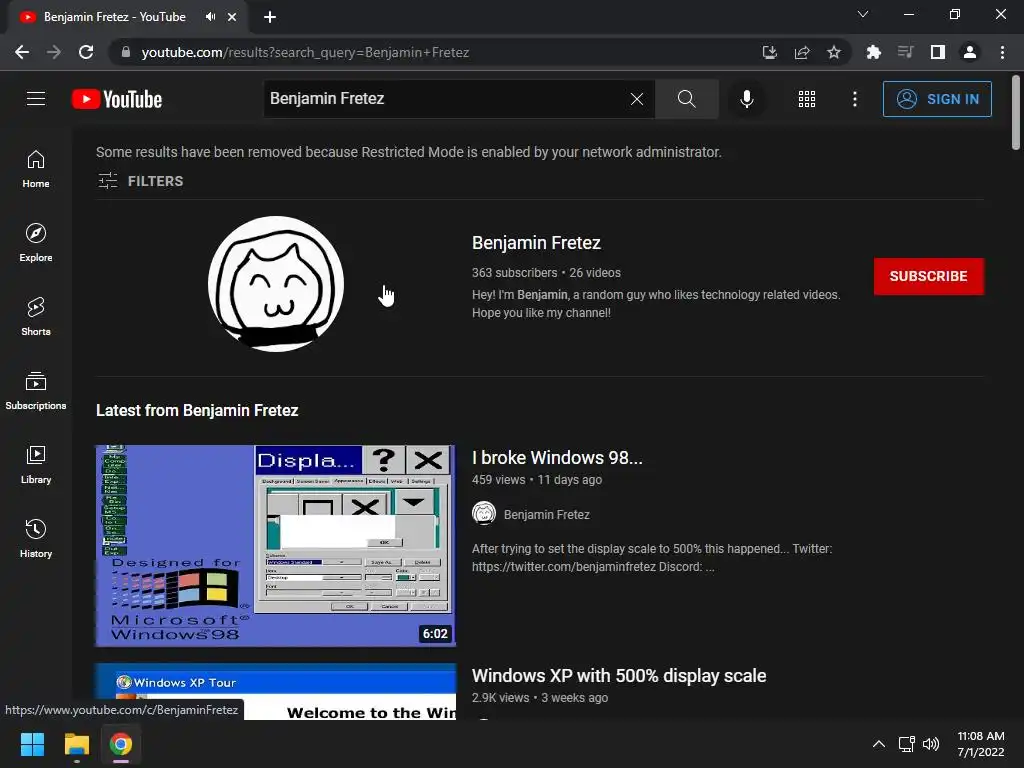Open the Windows Start menu
The height and width of the screenshot is (768, 1024).
tap(32, 744)
